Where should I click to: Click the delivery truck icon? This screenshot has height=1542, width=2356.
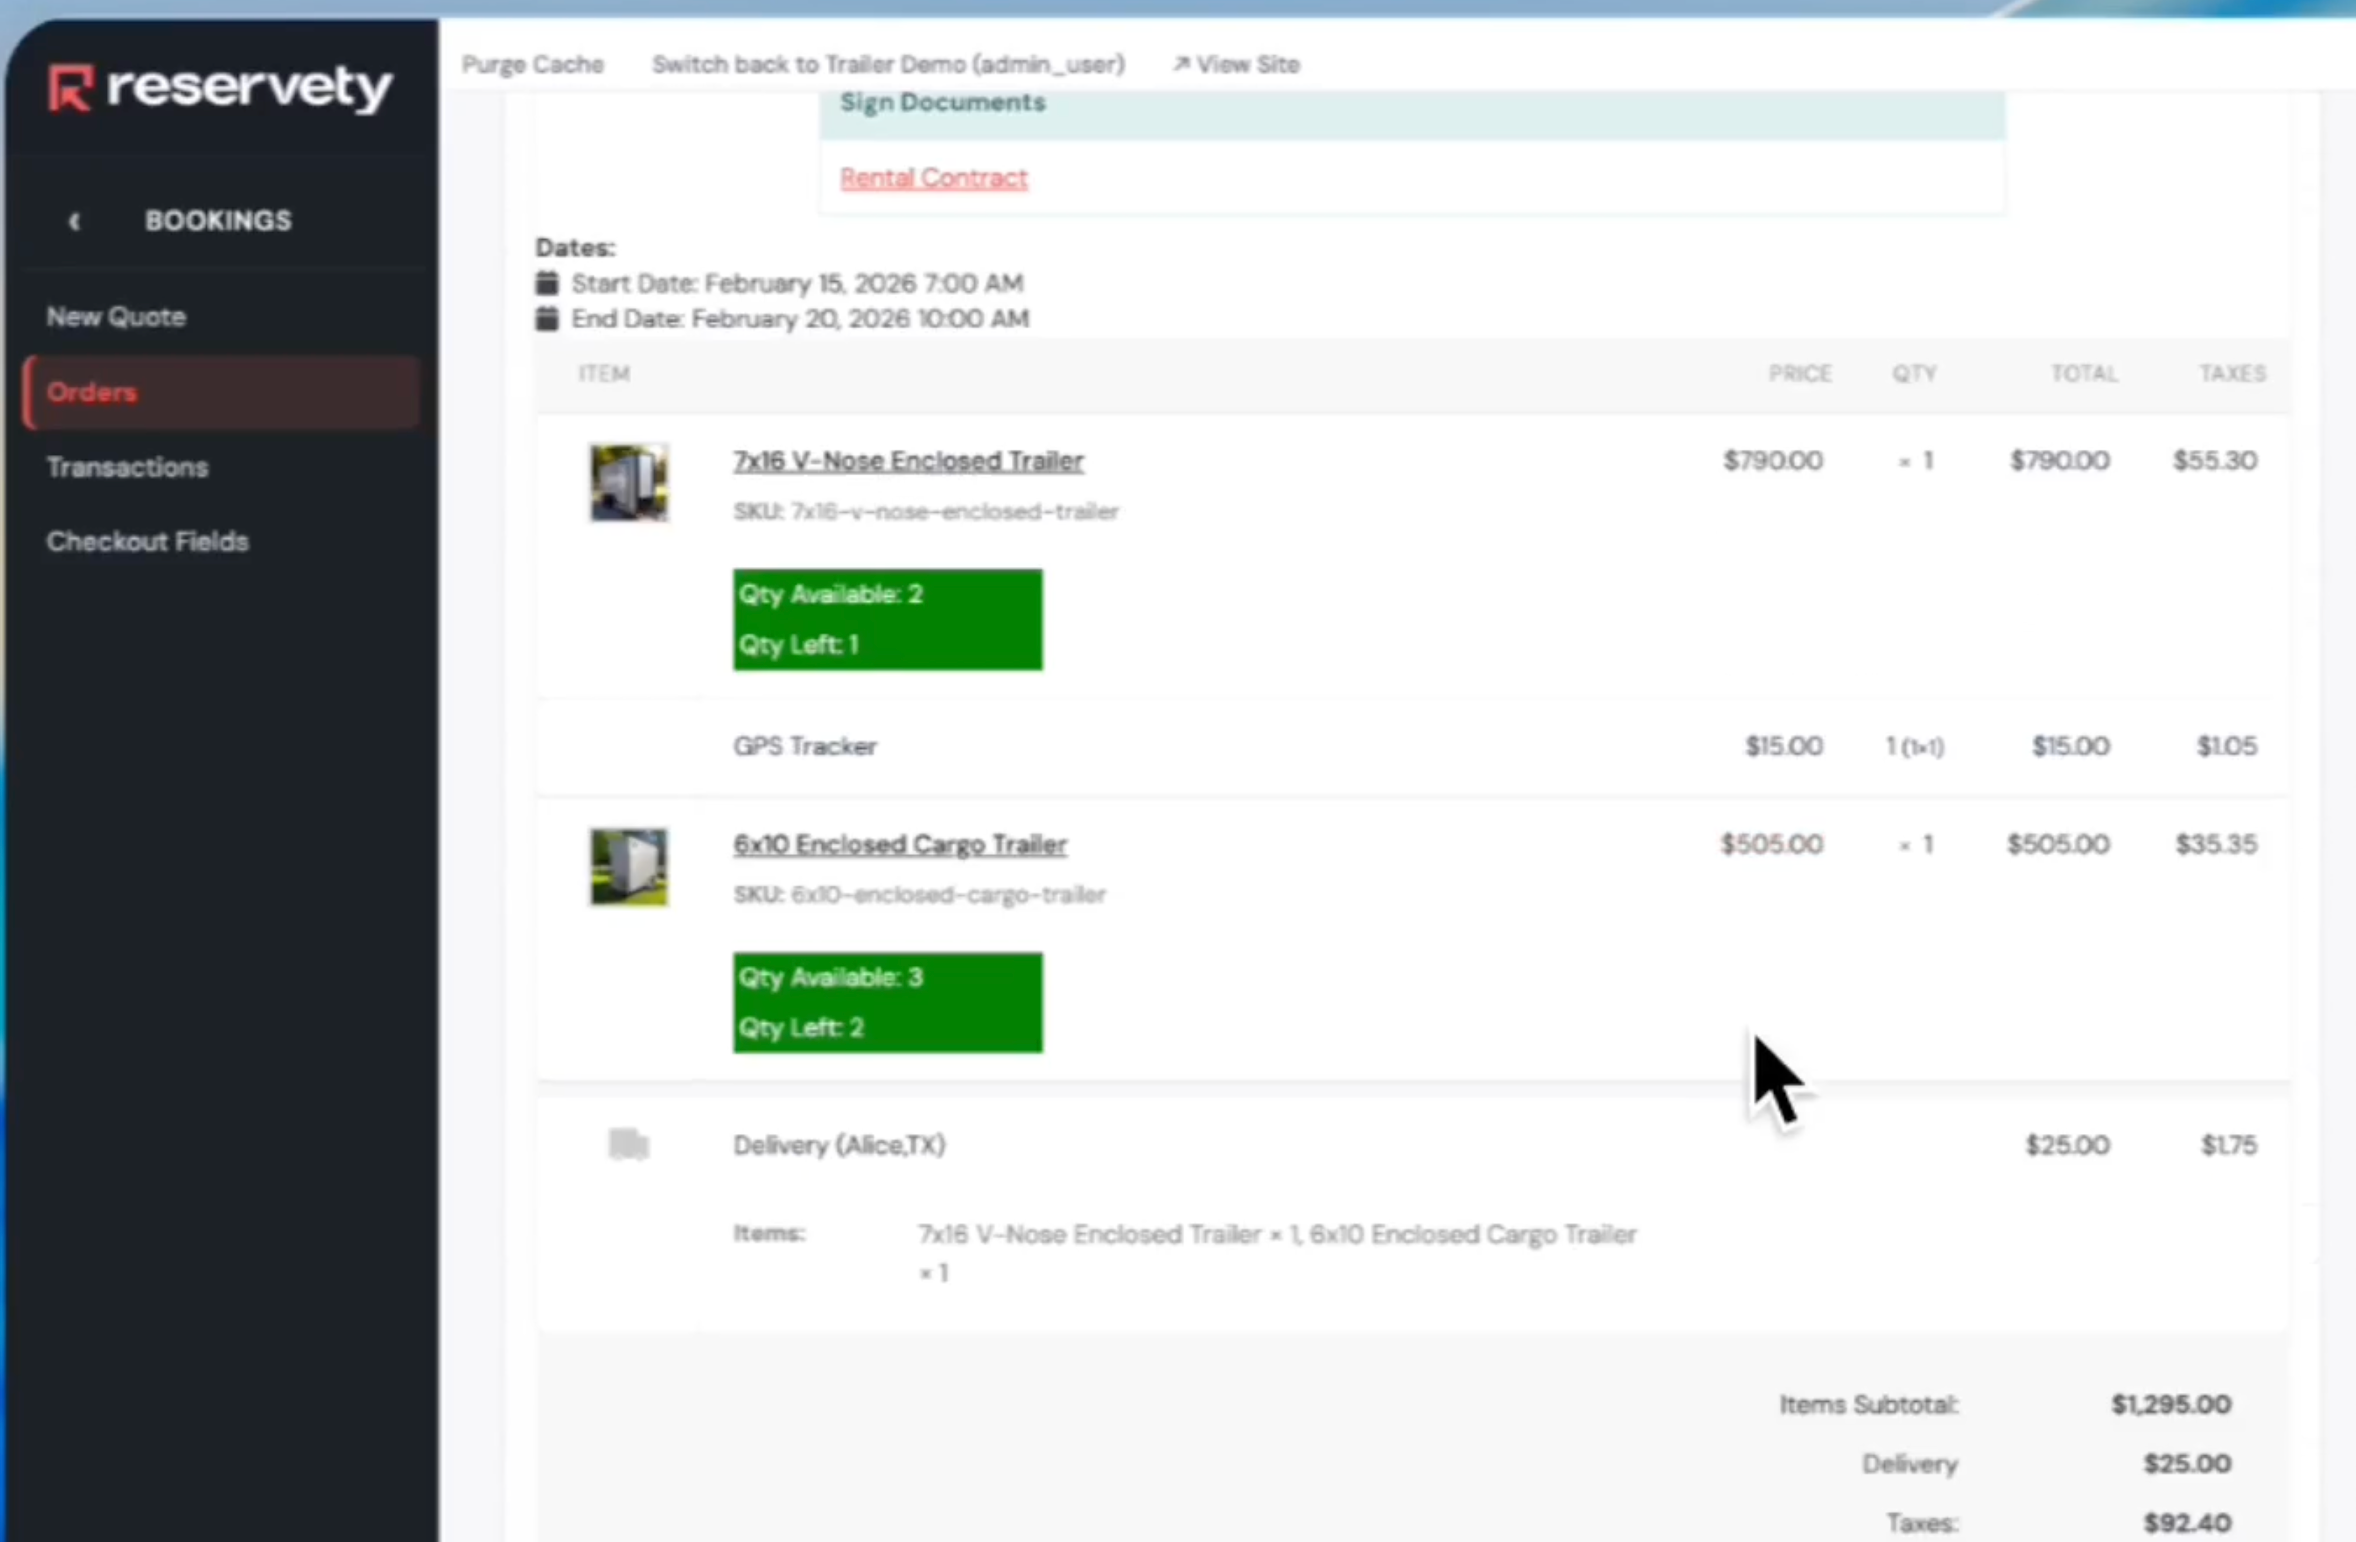[x=628, y=1144]
